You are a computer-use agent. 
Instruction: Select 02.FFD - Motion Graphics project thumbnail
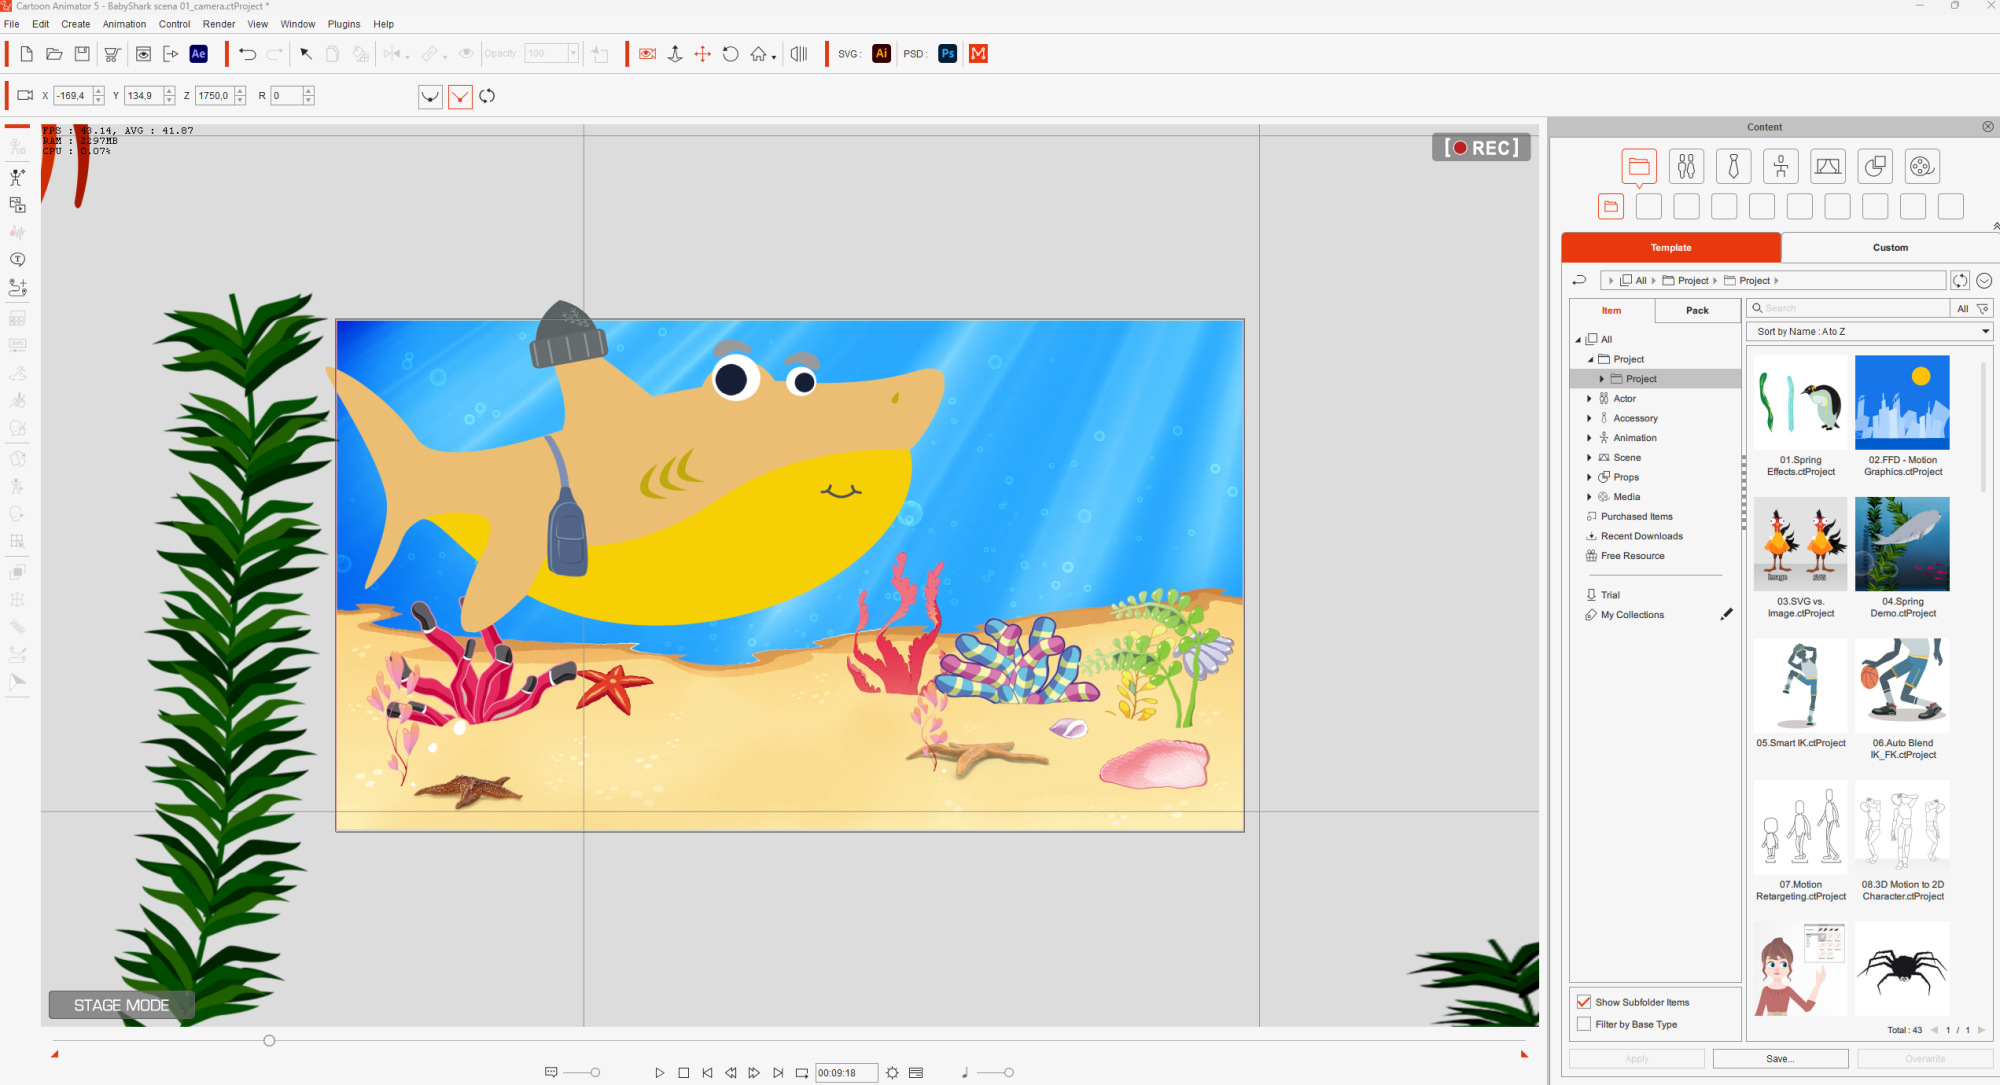coord(1902,402)
